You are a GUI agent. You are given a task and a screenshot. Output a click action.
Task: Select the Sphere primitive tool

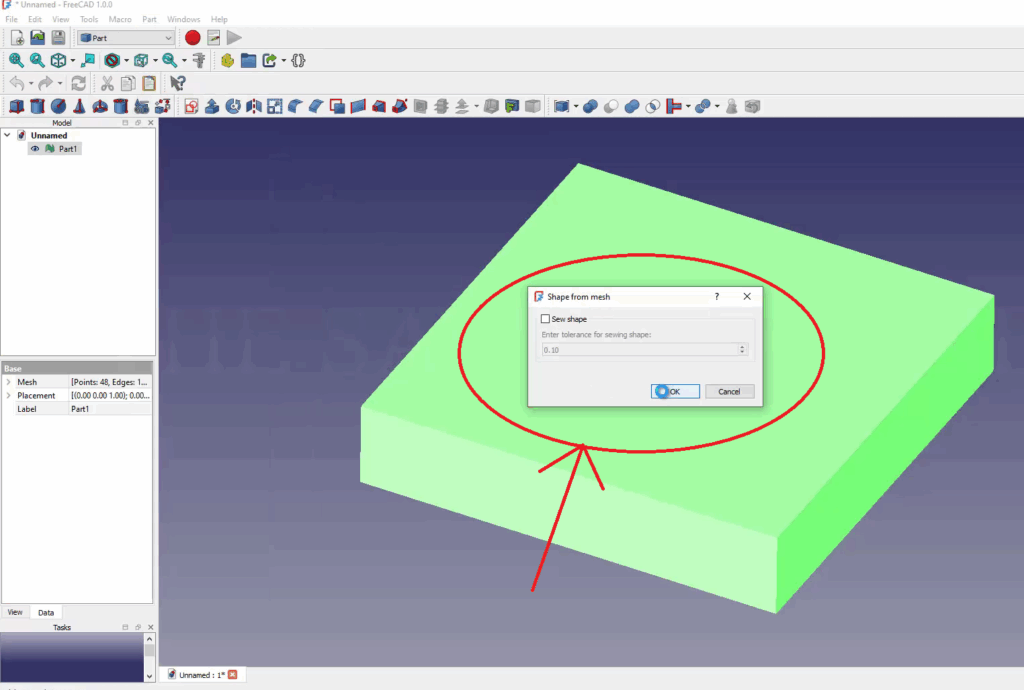[x=58, y=105]
